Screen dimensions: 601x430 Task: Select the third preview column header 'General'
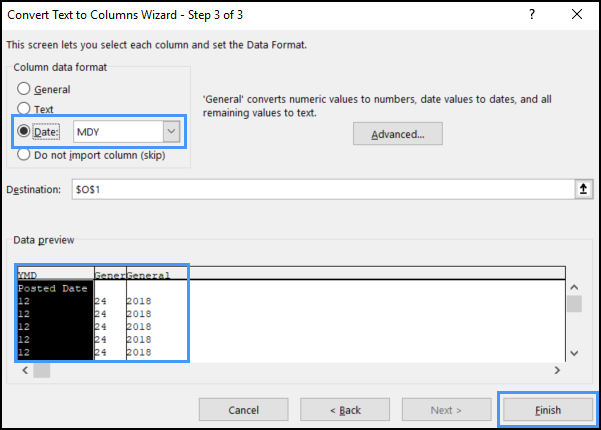point(148,275)
